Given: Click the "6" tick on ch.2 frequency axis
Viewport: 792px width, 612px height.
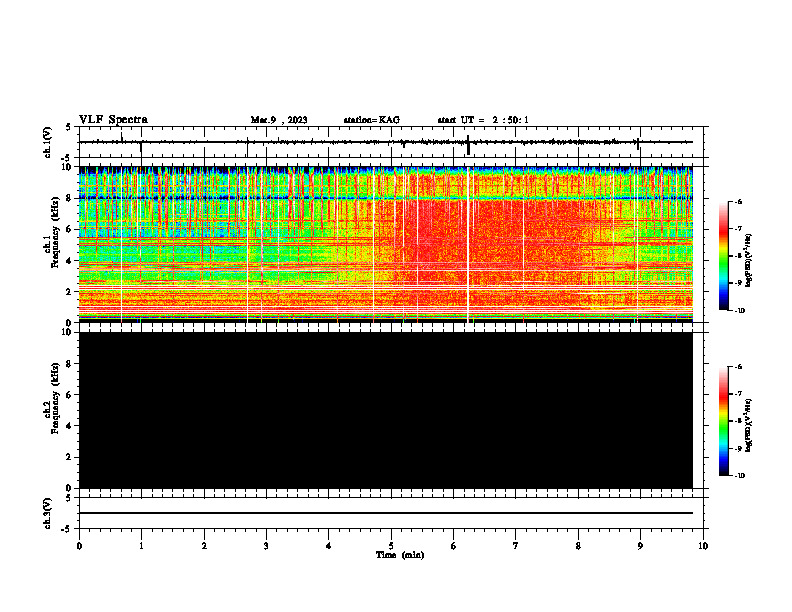Looking at the screenshot, I should pyautogui.click(x=70, y=394).
